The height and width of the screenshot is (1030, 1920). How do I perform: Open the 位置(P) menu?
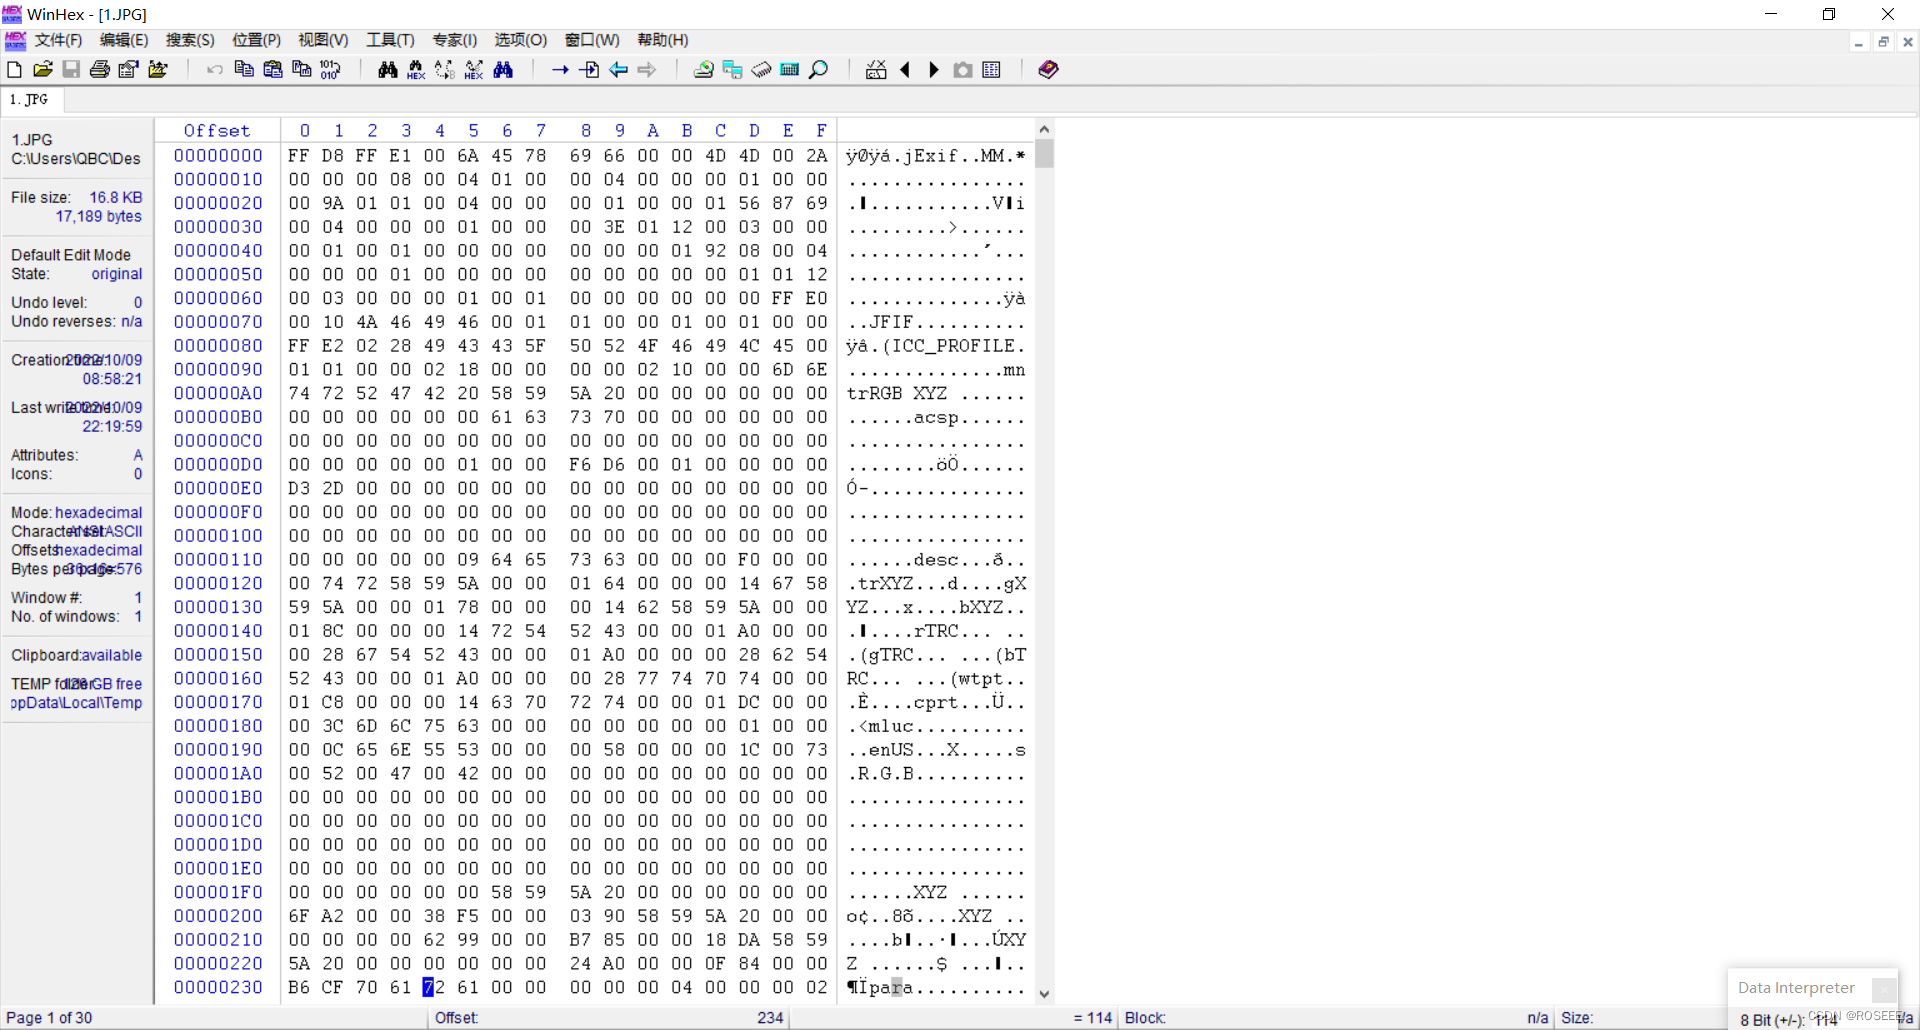257,40
